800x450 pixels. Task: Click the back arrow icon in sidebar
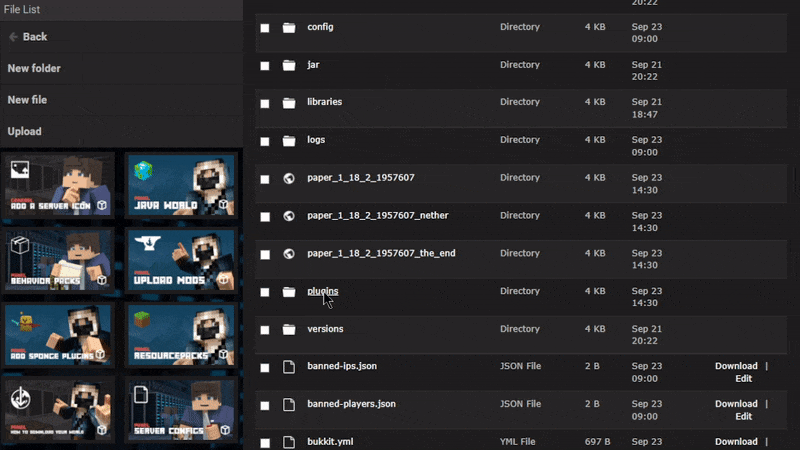click(x=14, y=37)
